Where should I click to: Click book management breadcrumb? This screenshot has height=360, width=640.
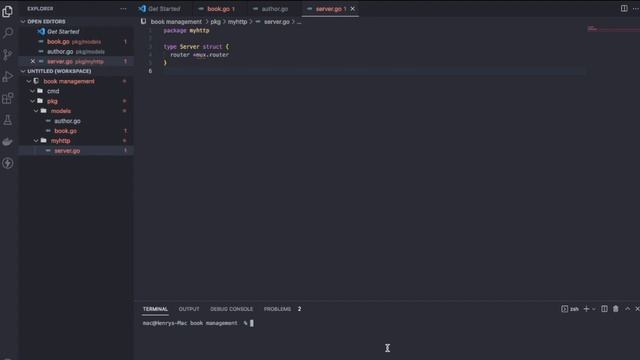pyautogui.click(x=176, y=22)
